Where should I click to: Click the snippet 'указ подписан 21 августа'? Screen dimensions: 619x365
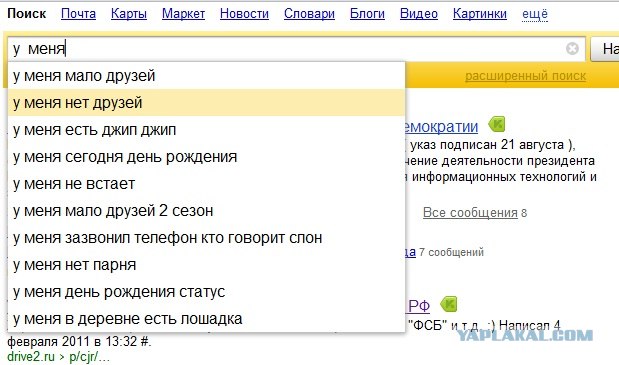(487, 145)
